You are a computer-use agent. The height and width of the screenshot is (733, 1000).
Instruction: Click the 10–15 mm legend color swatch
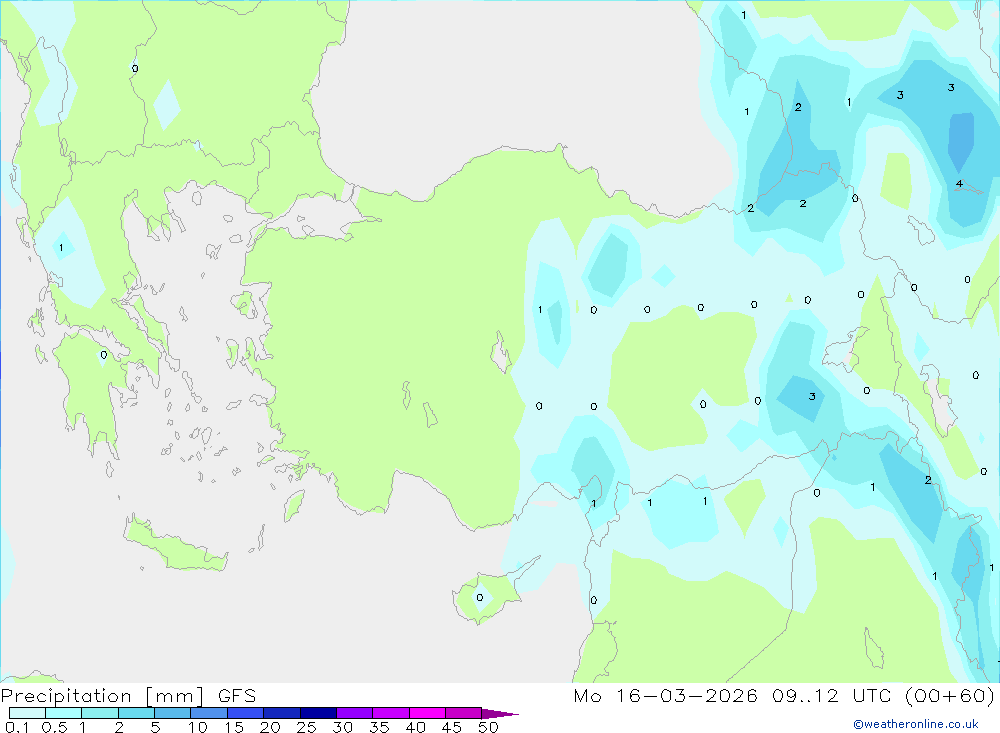pos(209,713)
